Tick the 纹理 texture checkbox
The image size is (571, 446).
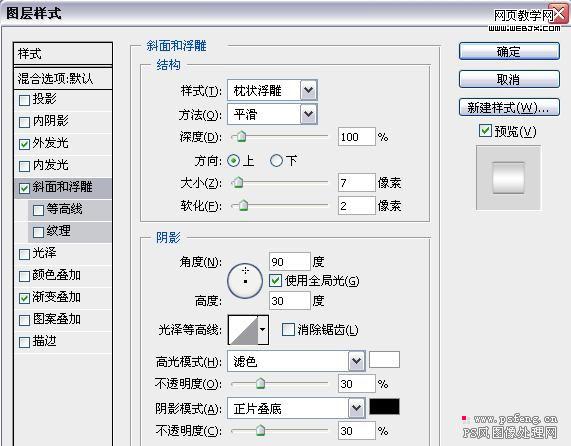coord(38,232)
